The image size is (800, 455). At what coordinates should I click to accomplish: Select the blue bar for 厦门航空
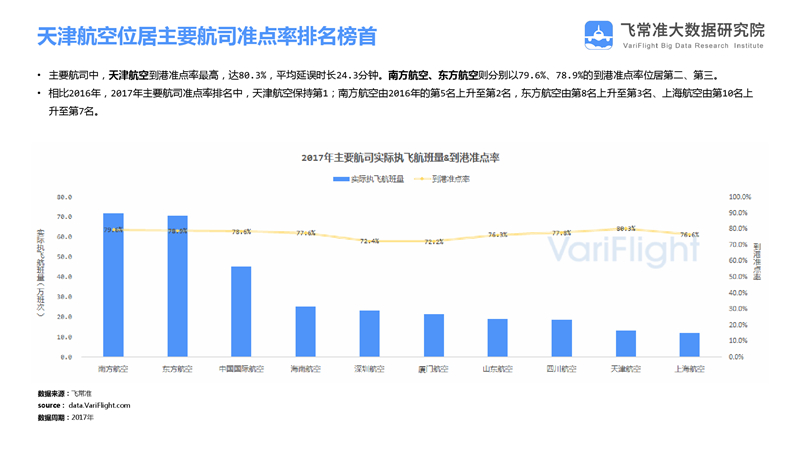434,335
